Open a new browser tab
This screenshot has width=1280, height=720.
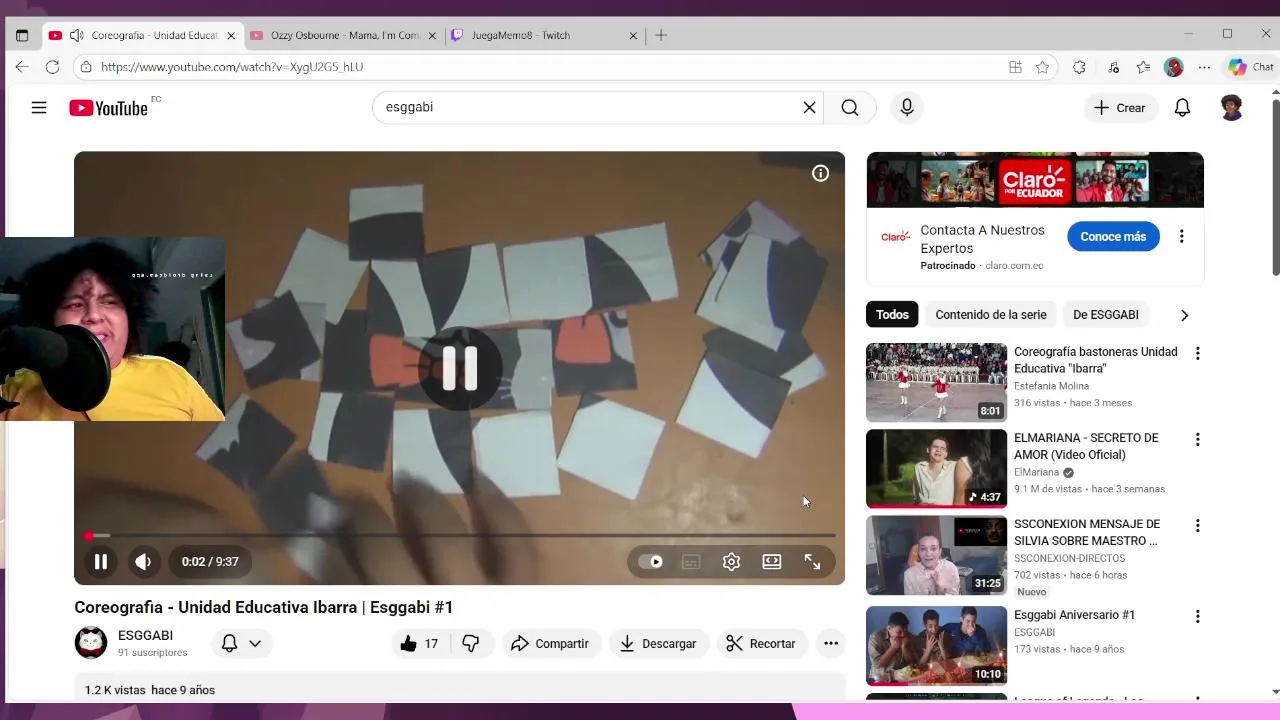(661, 35)
